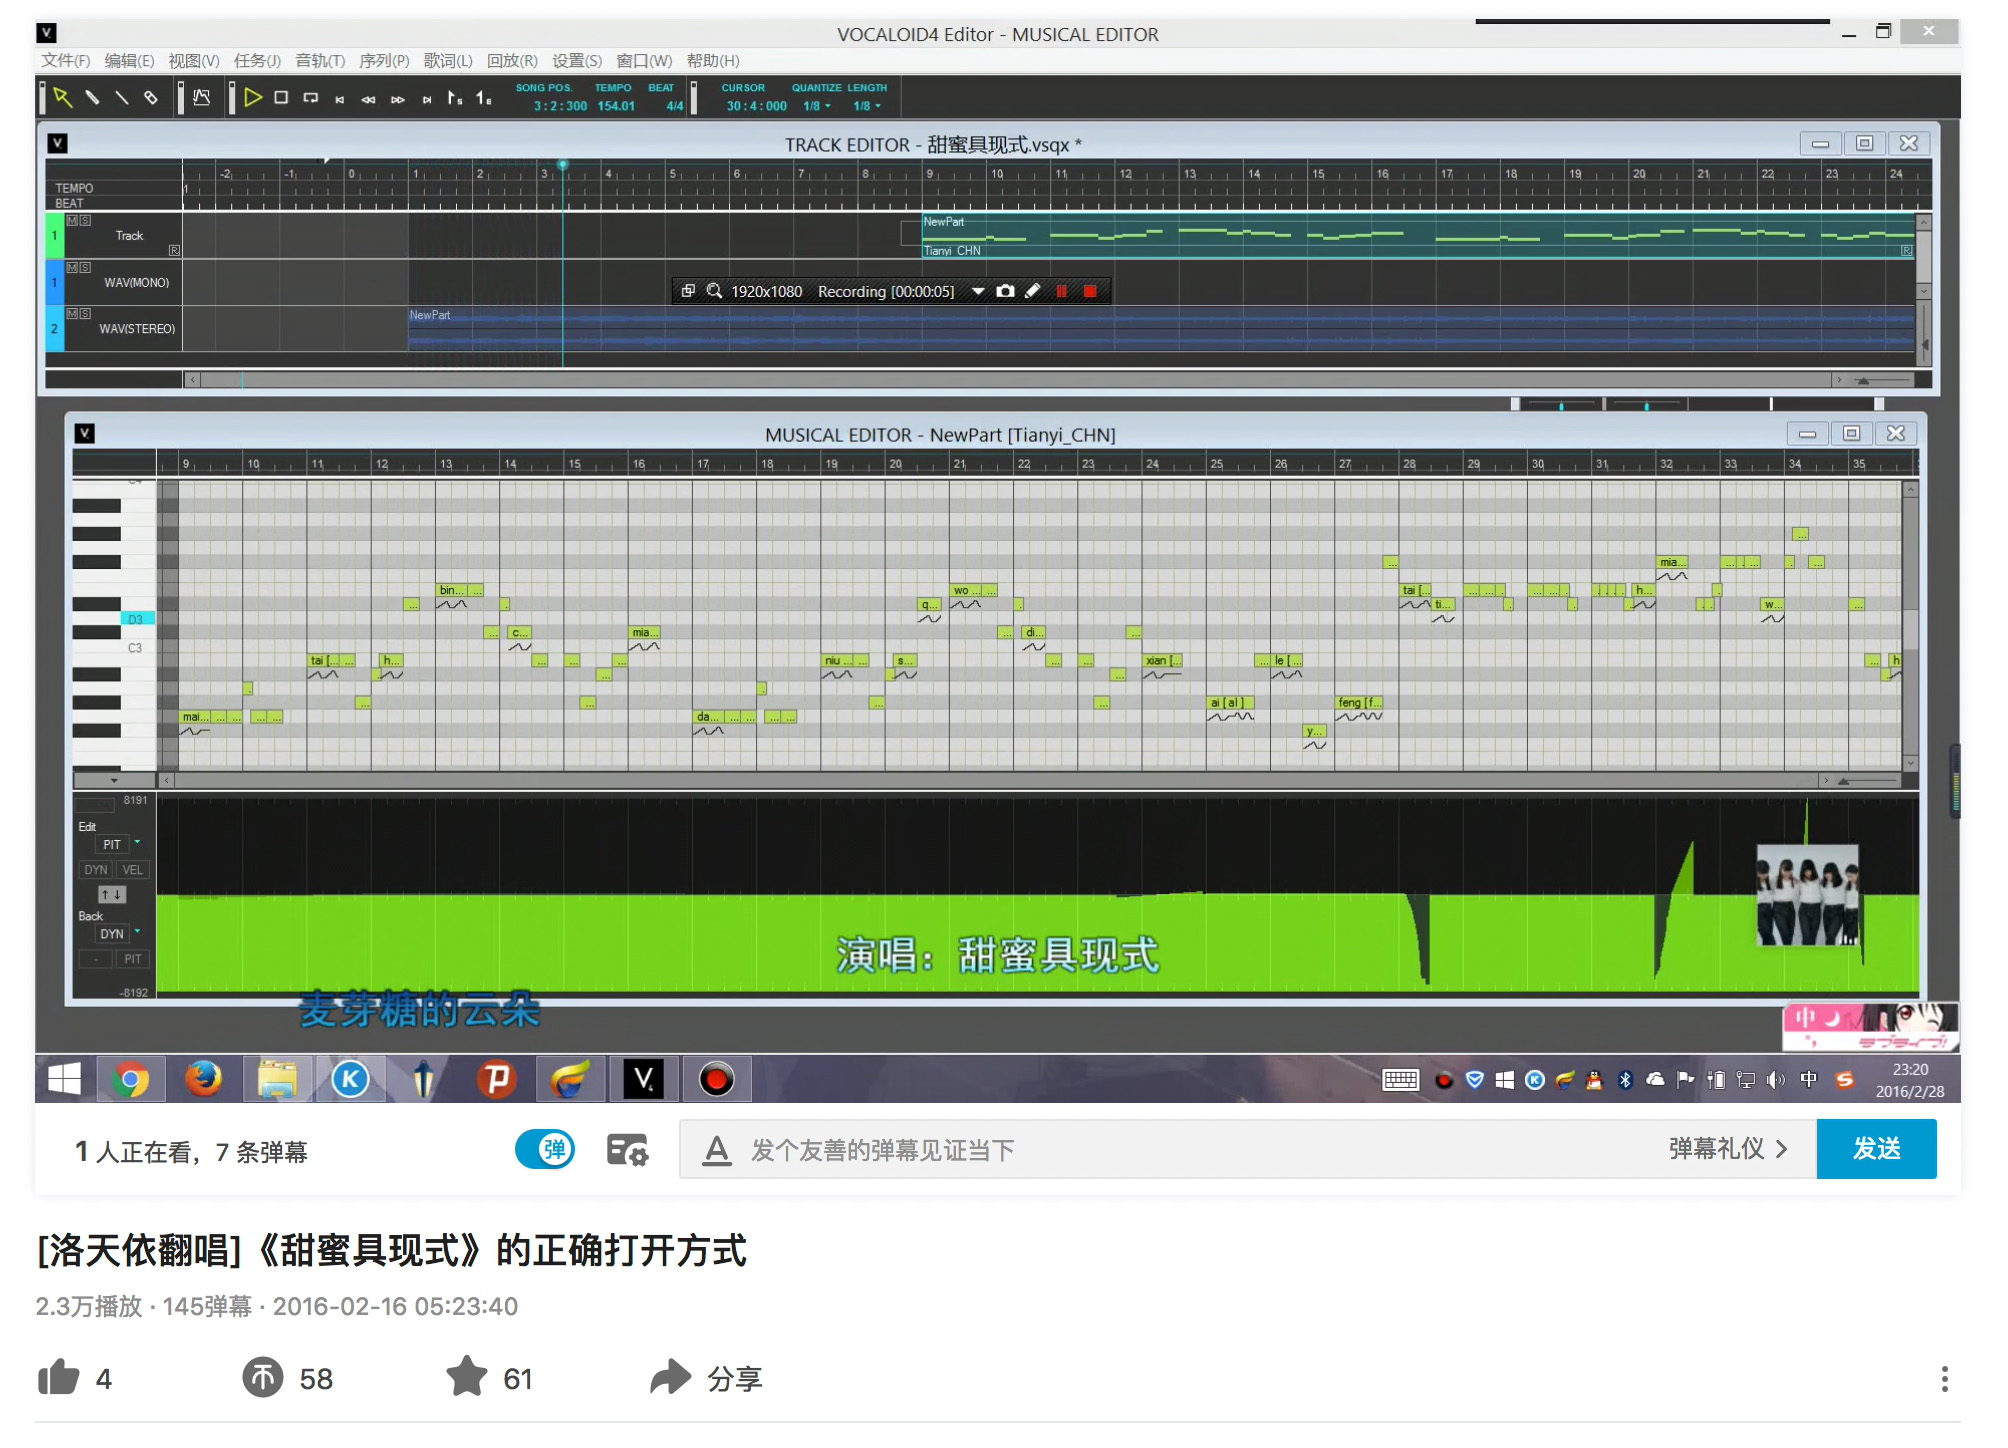Click the Musical Editor vertical scrollbar

[x=1910, y=625]
